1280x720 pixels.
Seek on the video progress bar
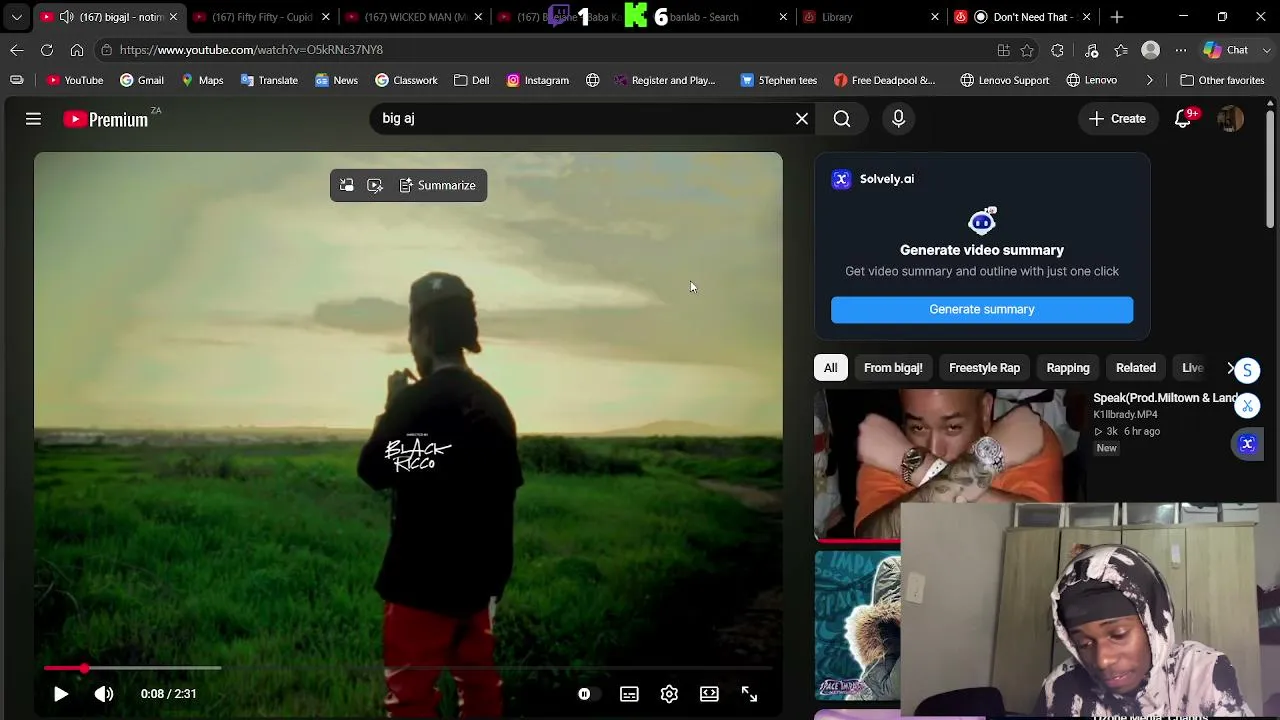408,668
